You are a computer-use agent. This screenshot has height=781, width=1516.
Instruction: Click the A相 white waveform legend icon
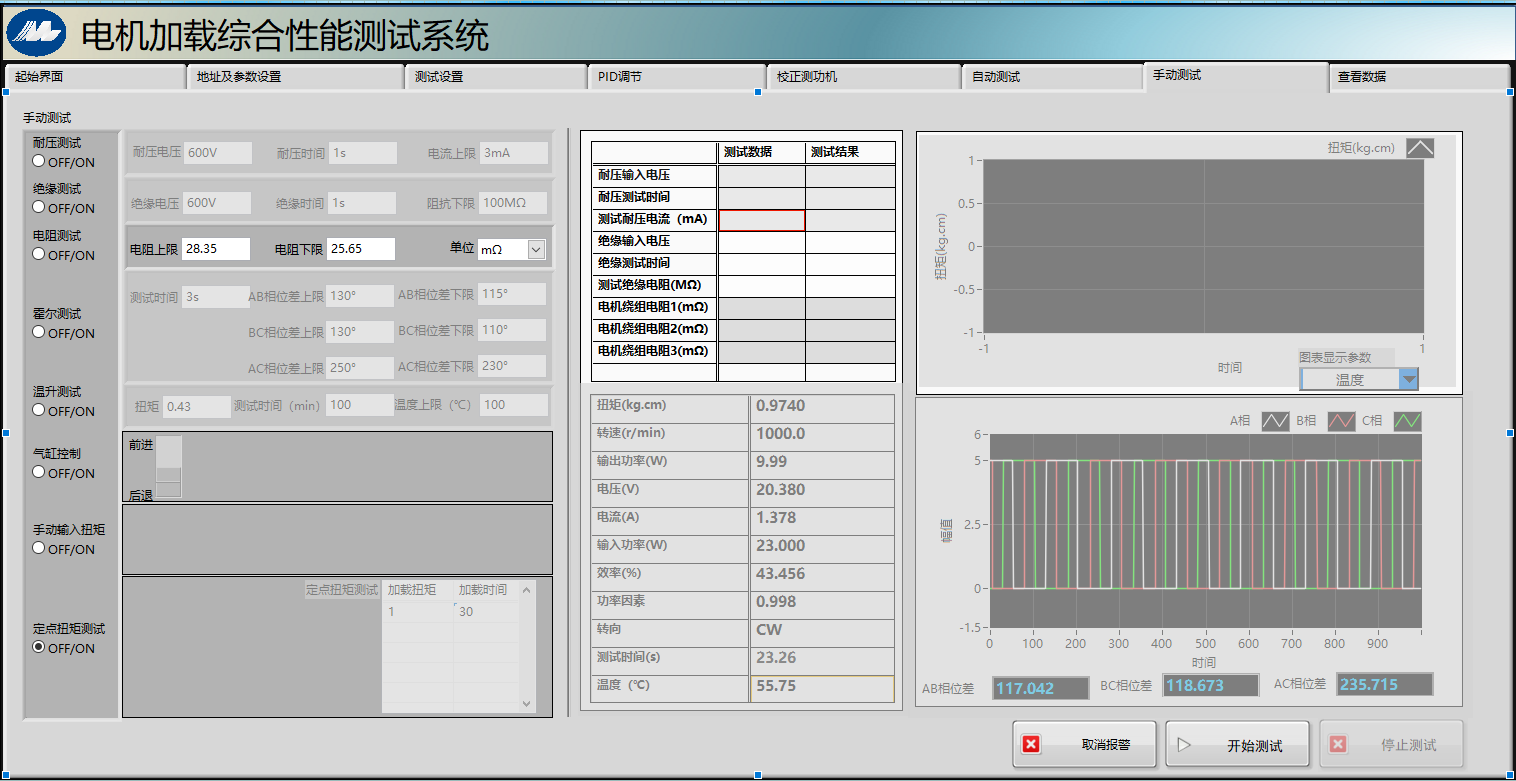point(1275,422)
